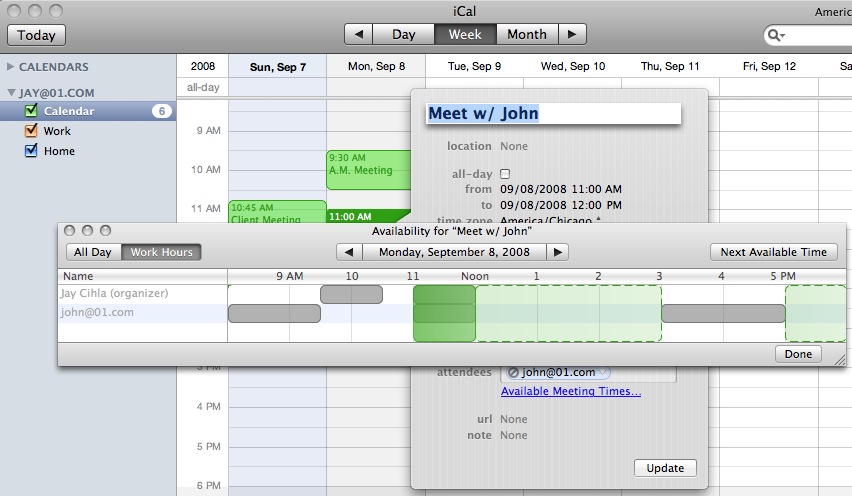
Task: Switch to Week view
Action: [x=465, y=34]
